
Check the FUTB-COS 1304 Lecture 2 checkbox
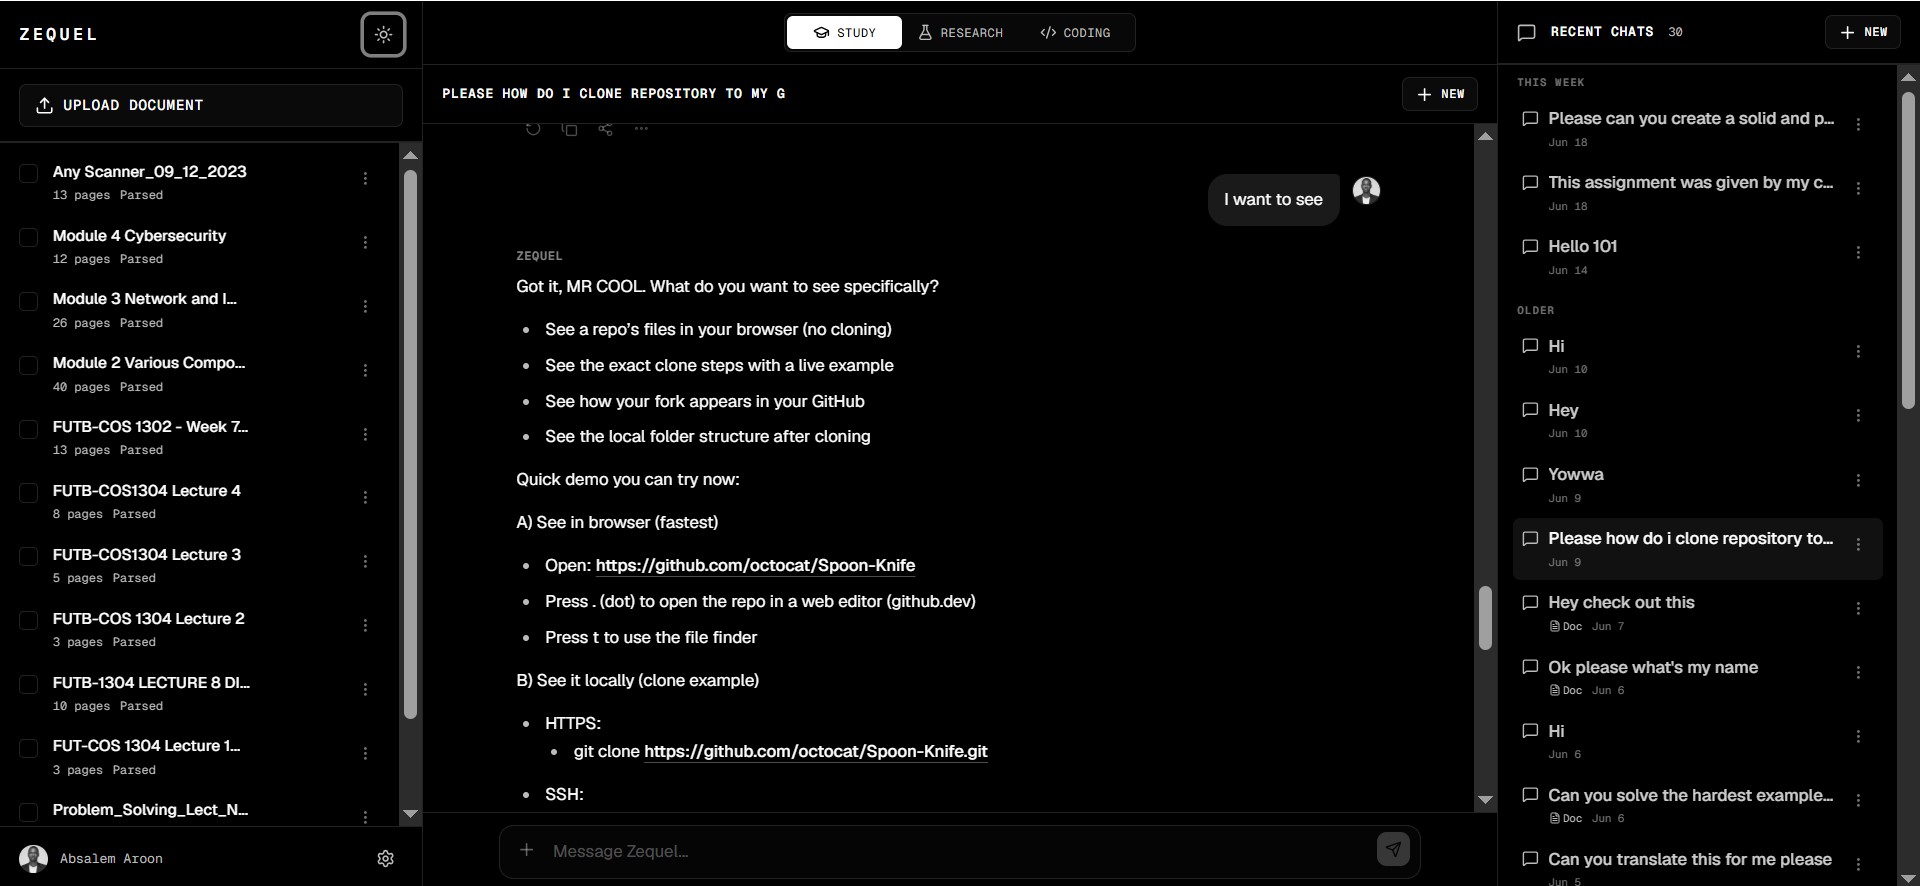click(29, 621)
